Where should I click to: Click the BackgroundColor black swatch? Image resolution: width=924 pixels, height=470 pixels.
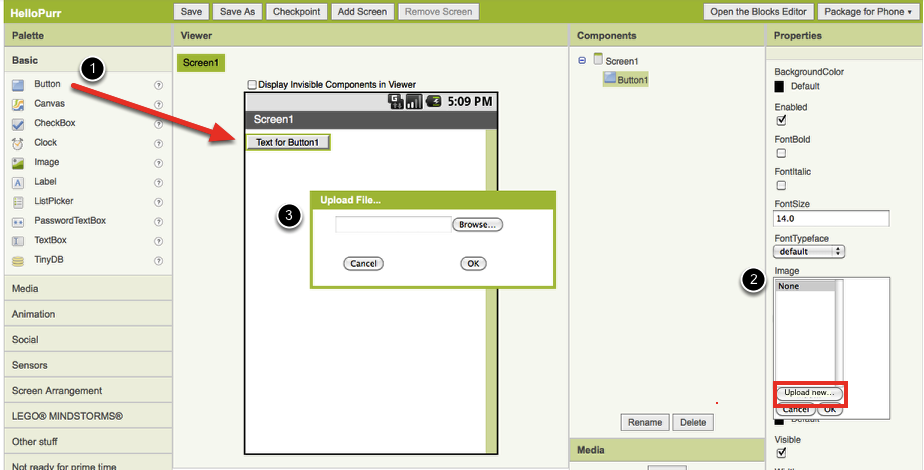tap(780, 87)
